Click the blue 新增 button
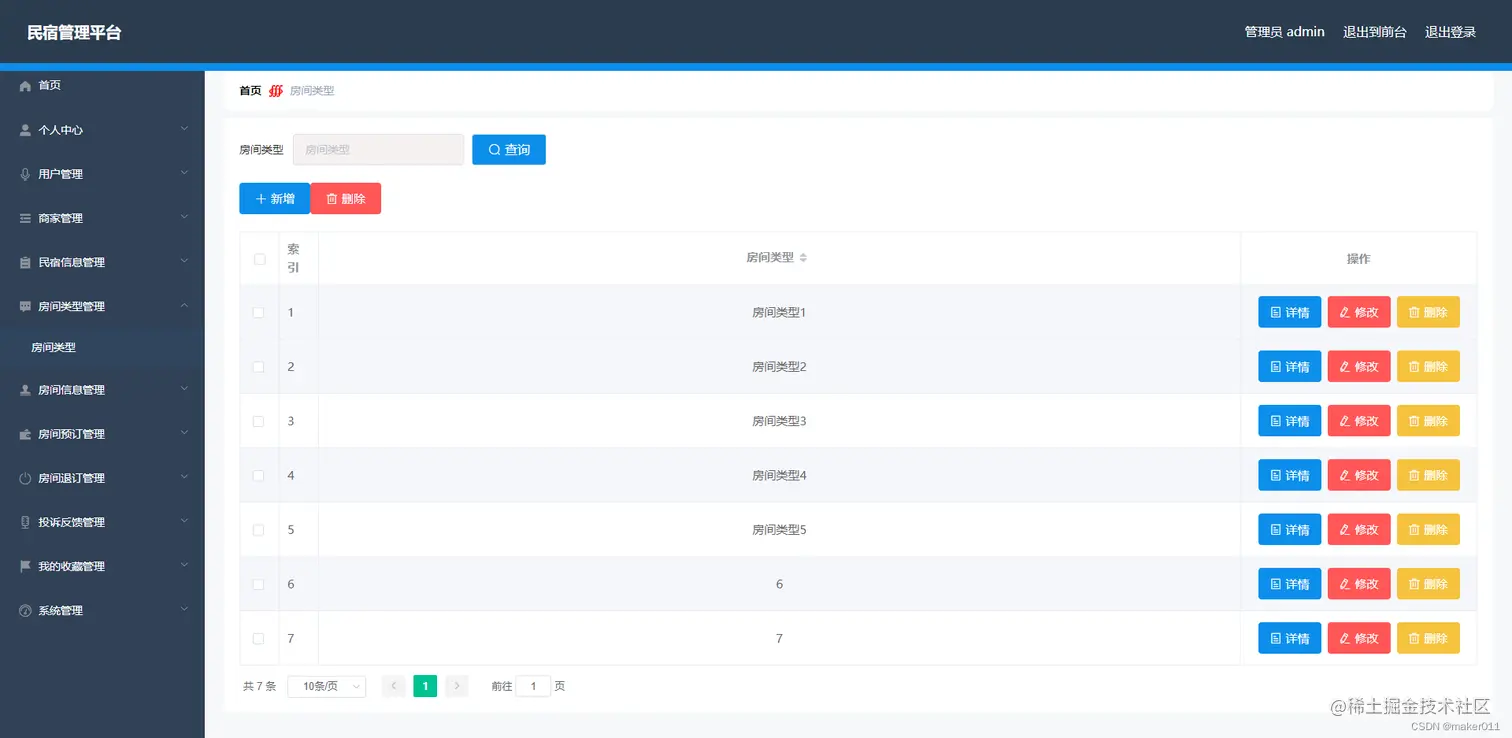 [x=275, y=199]
